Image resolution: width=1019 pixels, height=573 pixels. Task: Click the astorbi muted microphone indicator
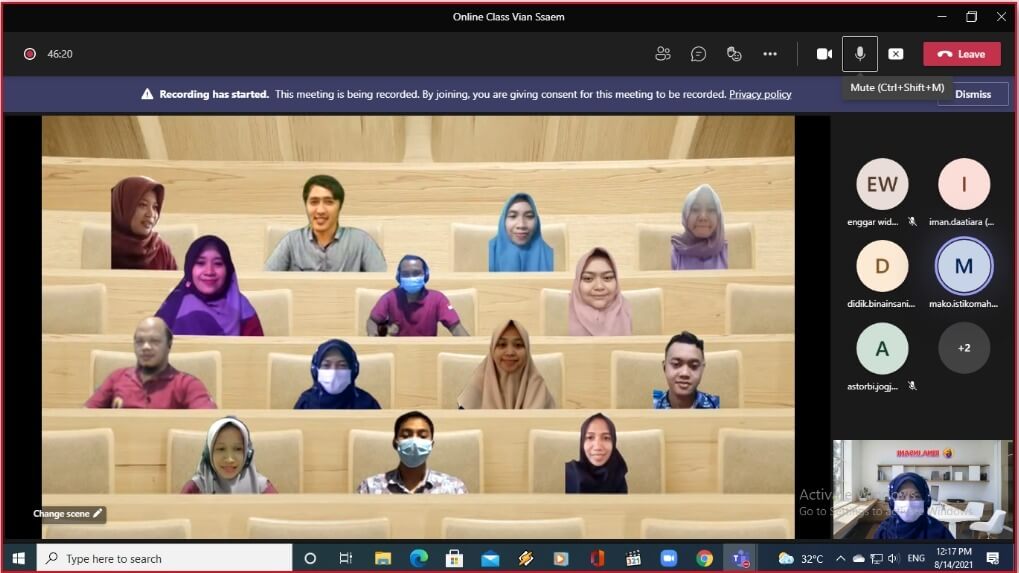912,386
